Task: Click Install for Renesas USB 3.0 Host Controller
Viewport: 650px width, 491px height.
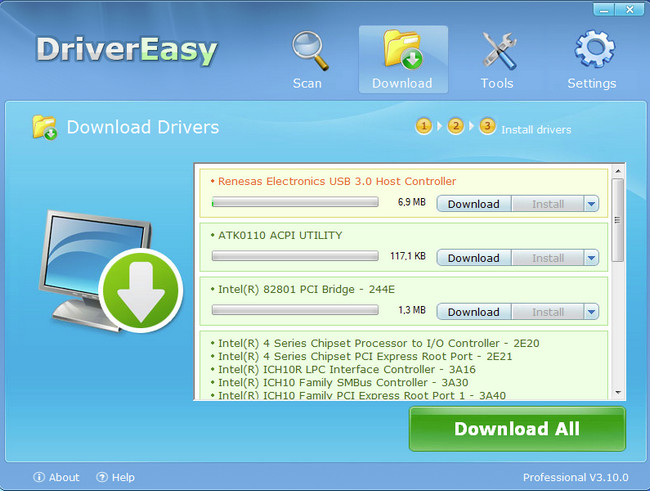Action: [x=548, y=204]
